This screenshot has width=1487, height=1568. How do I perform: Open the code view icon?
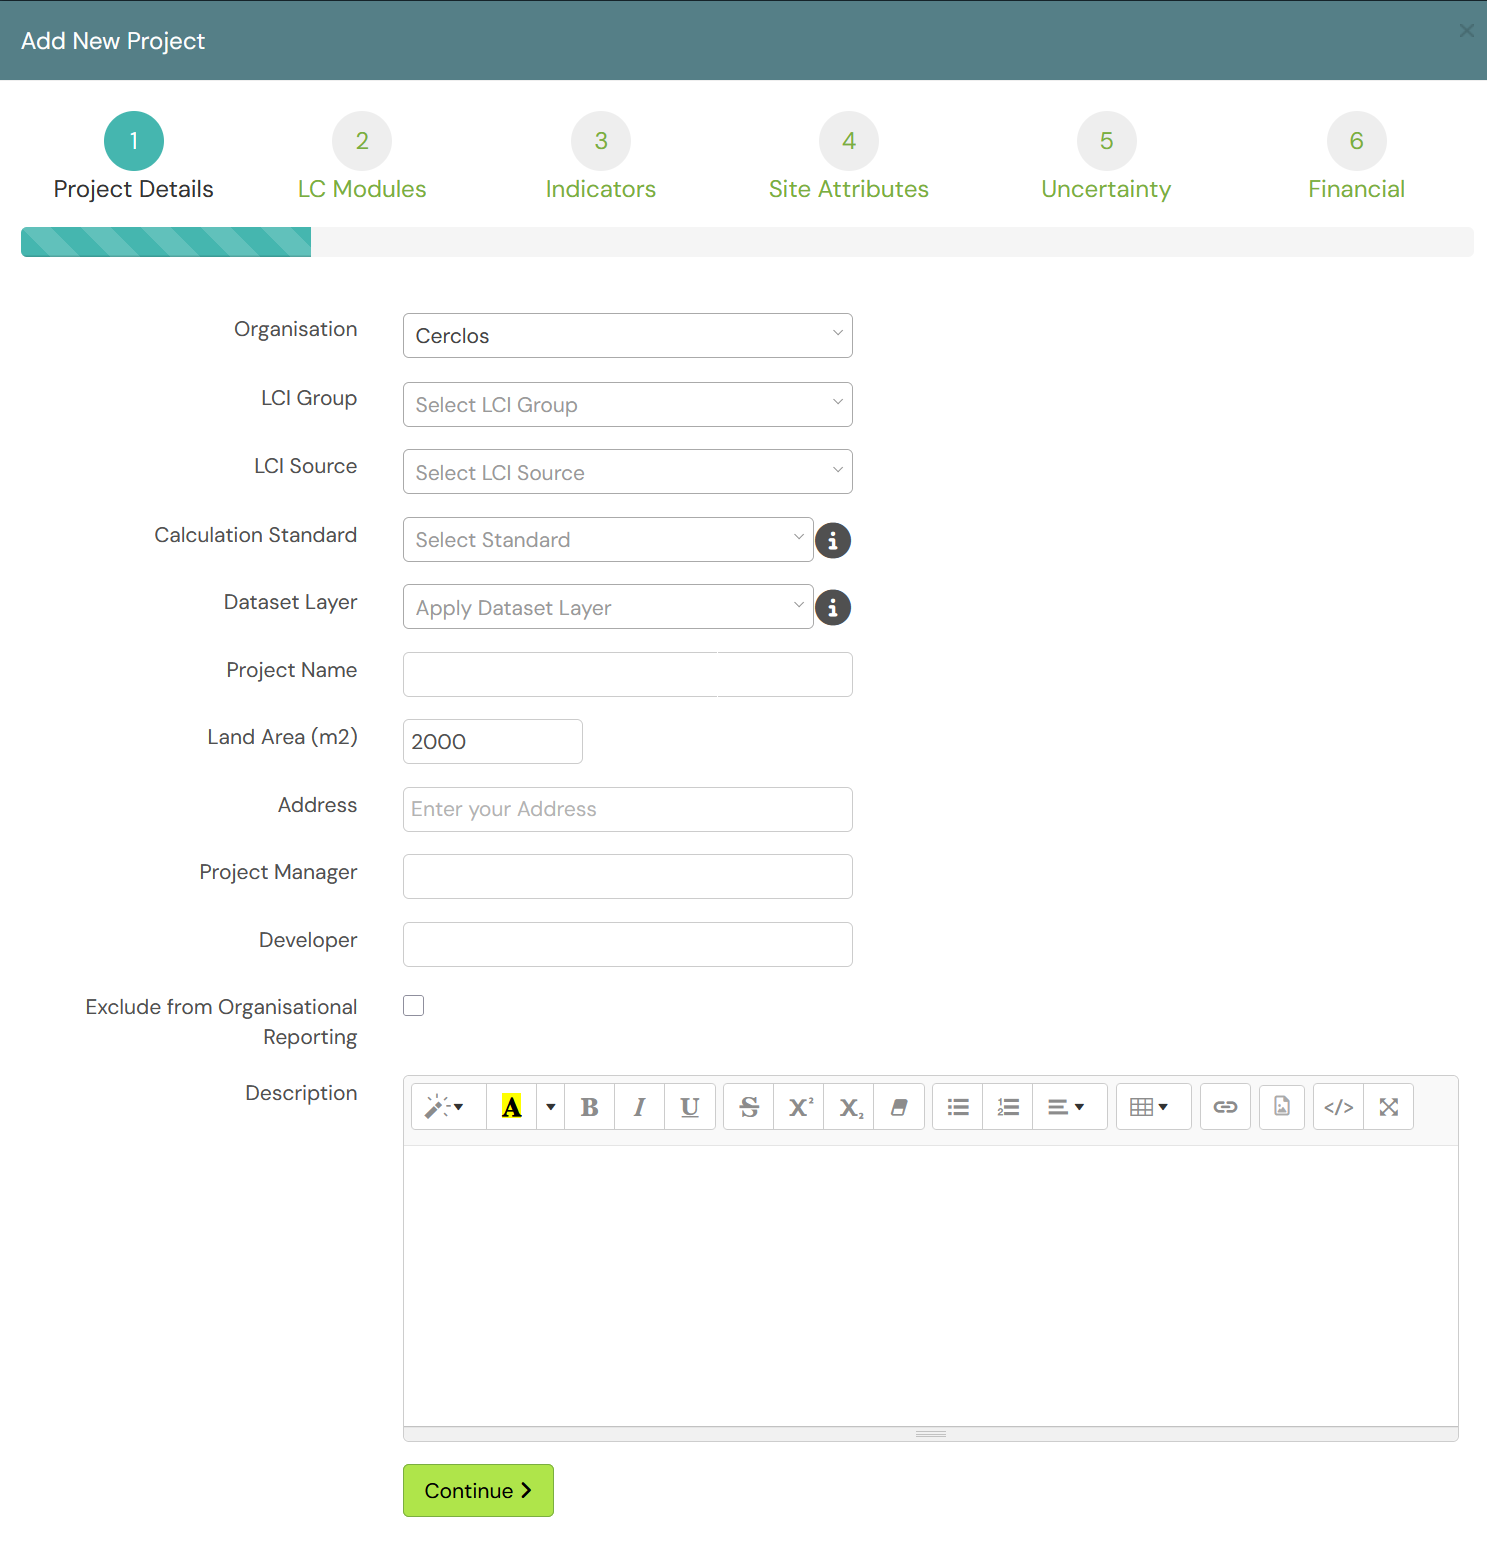1338,1107
